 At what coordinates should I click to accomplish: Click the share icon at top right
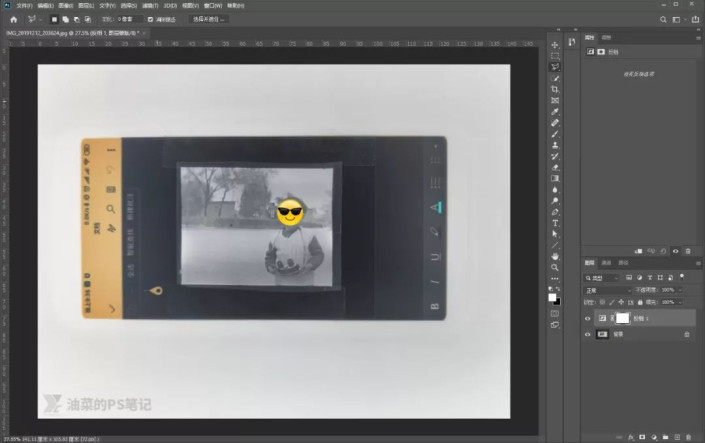click(x=695, y=19)
